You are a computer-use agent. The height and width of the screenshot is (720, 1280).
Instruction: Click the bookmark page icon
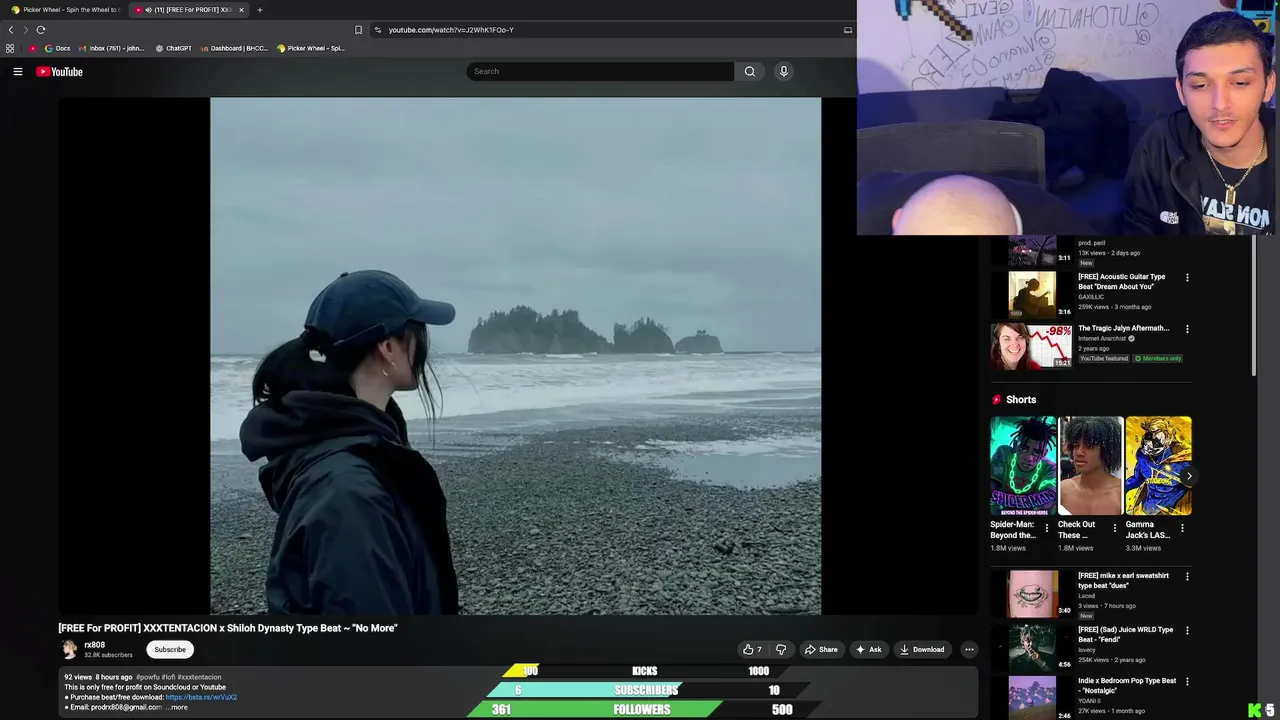[358, 30]
